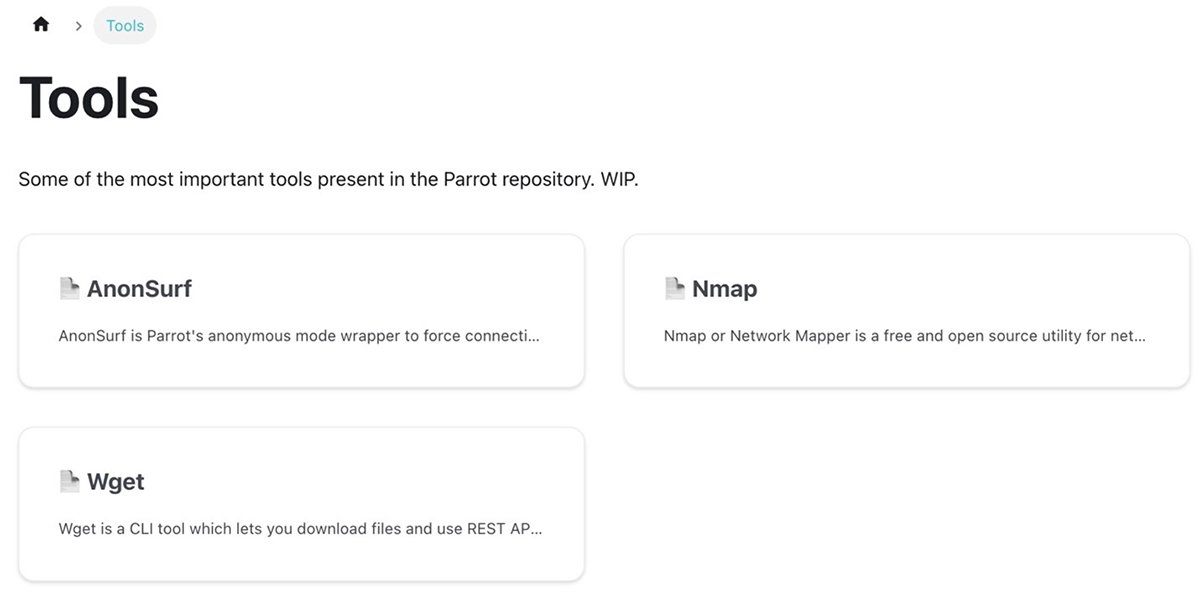Click the truncated ellipsis of AnonSurf description

534,337
